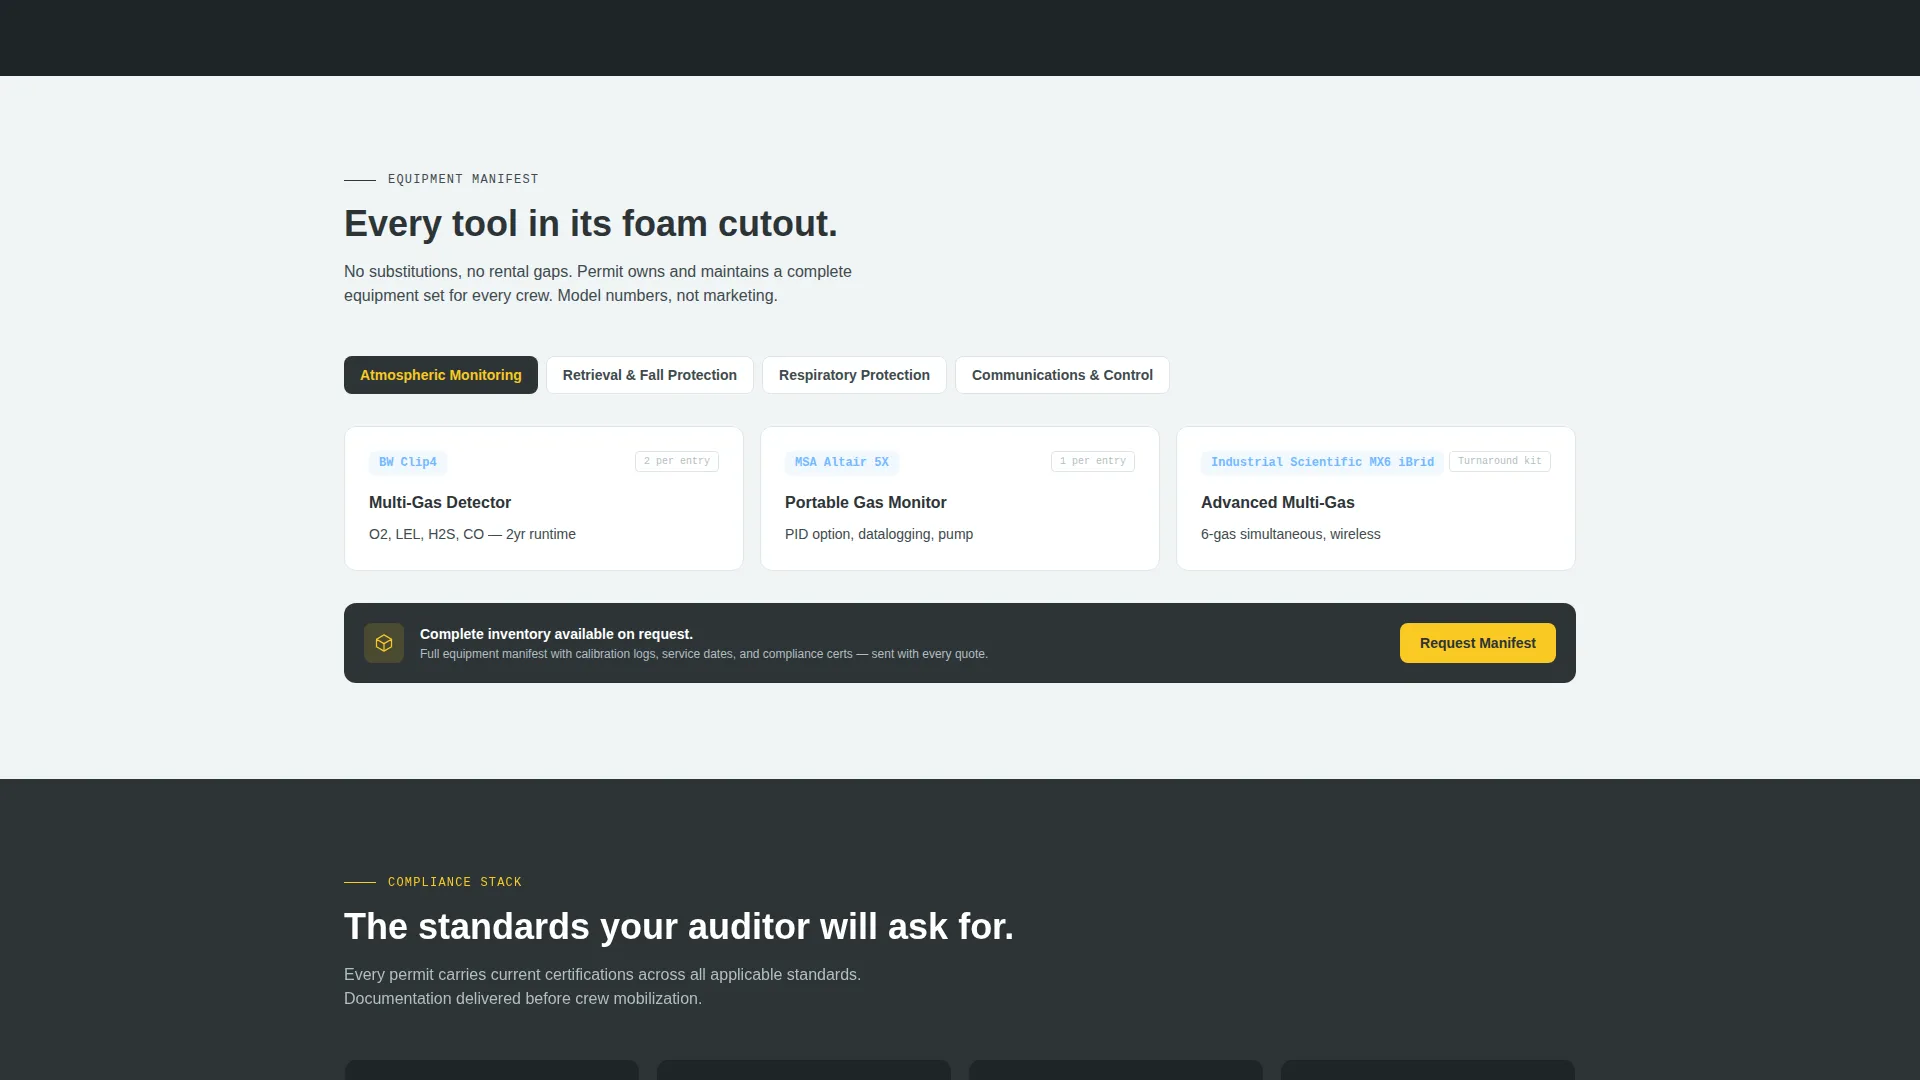Click the "Full equipment manifest with calibration logs" line
The width and height of the screenshot is (1920, 1080).
[704, 654]
